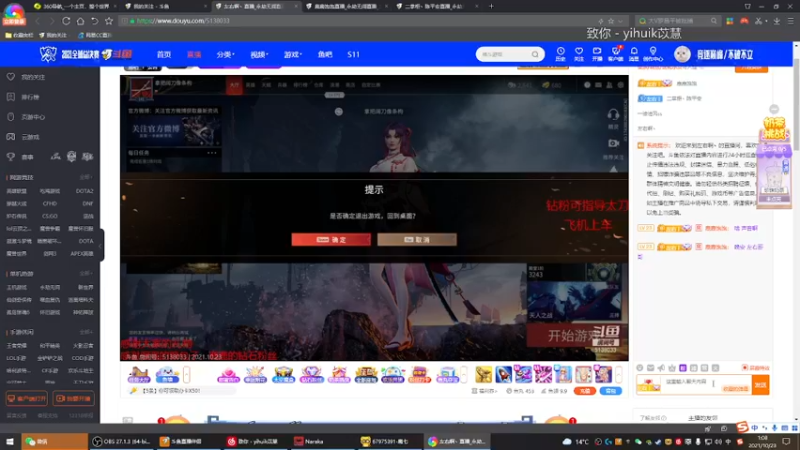Confirm exit with the red 确定 button

pyautogui.click(x=331, y=239)
